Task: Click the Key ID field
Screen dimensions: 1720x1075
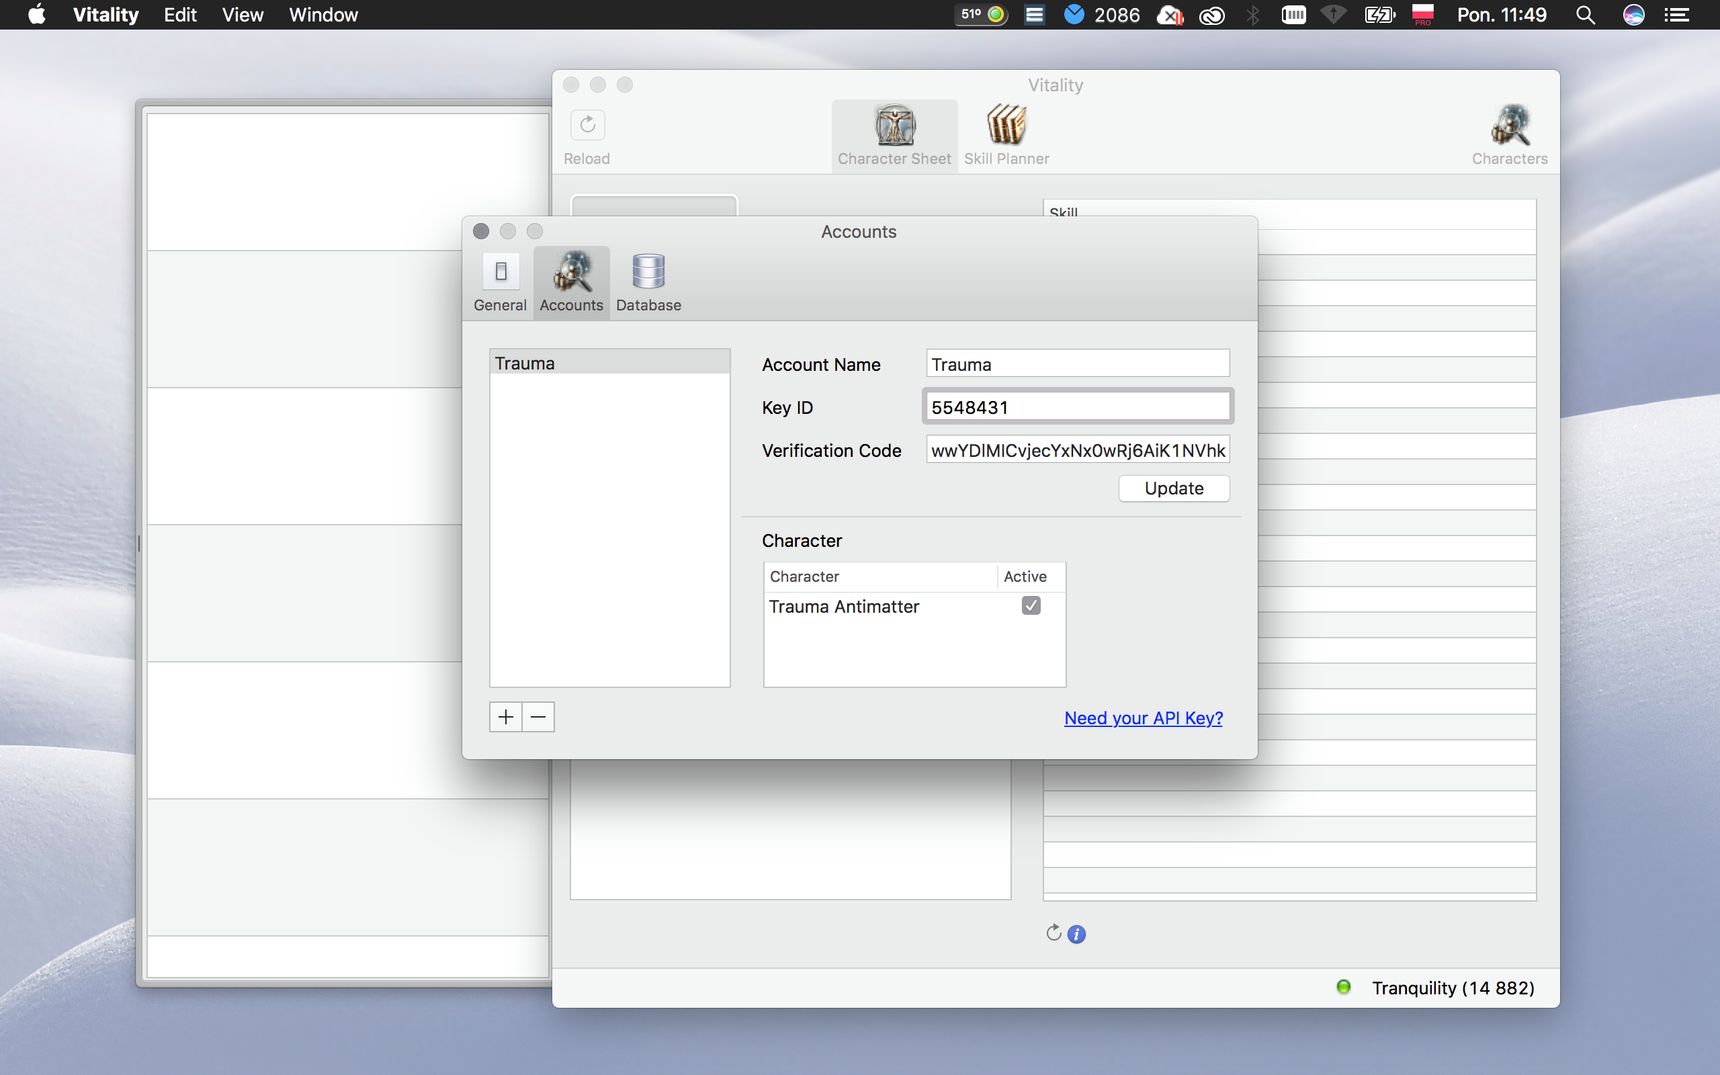Action: coord(1077,407)
